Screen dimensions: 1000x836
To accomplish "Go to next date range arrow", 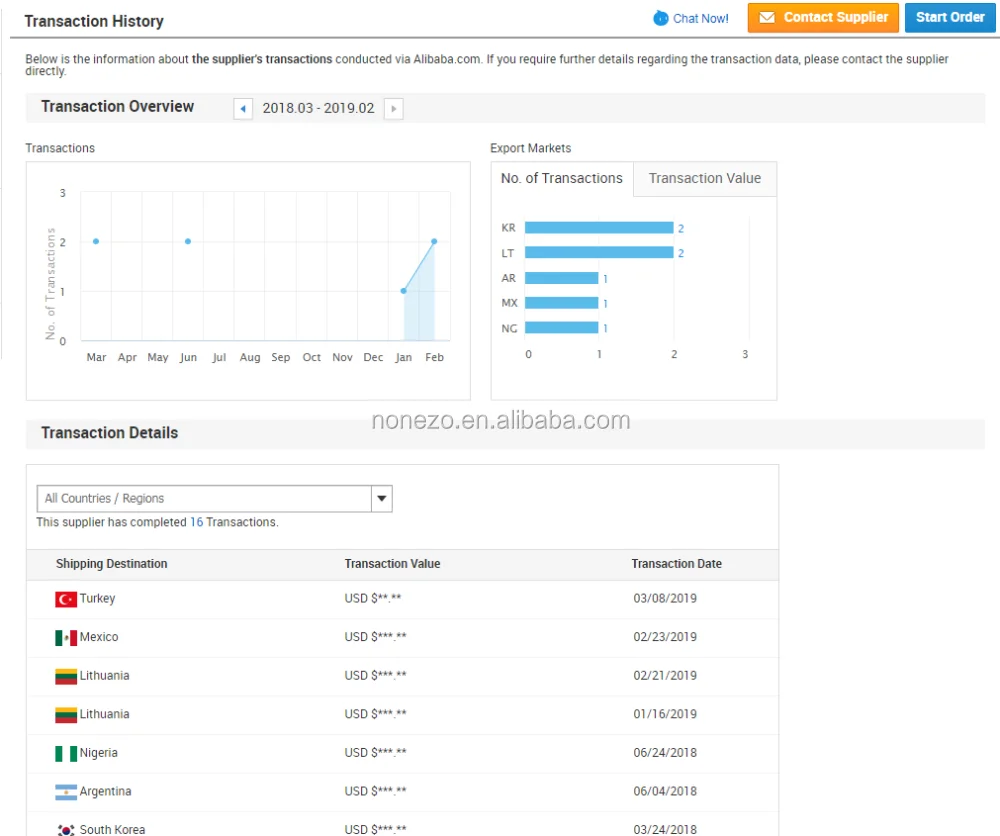I will (x=394, y=108).
